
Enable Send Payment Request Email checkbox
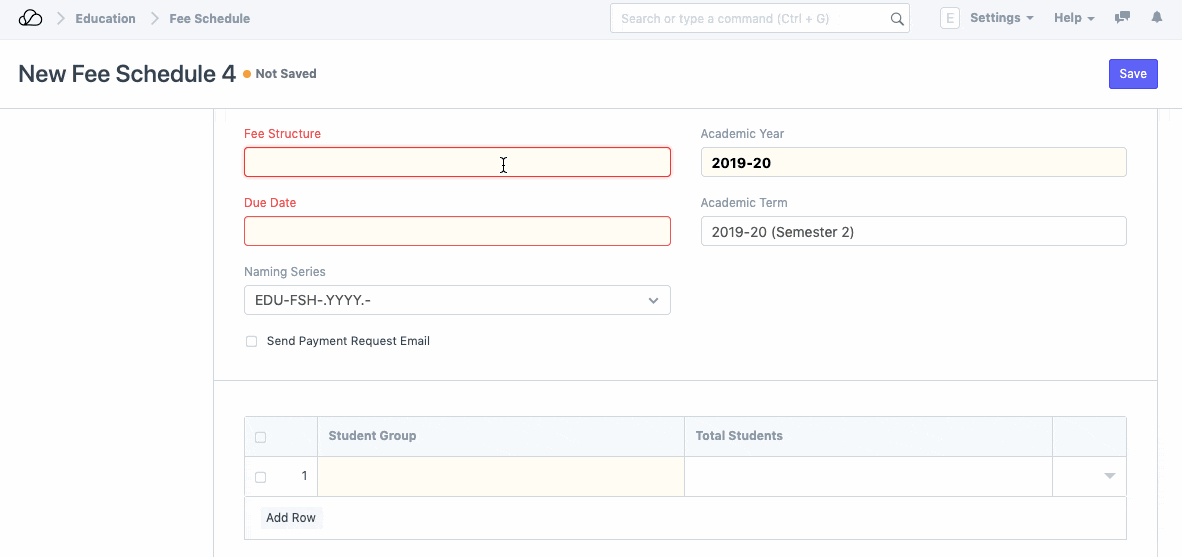(252, 342)
